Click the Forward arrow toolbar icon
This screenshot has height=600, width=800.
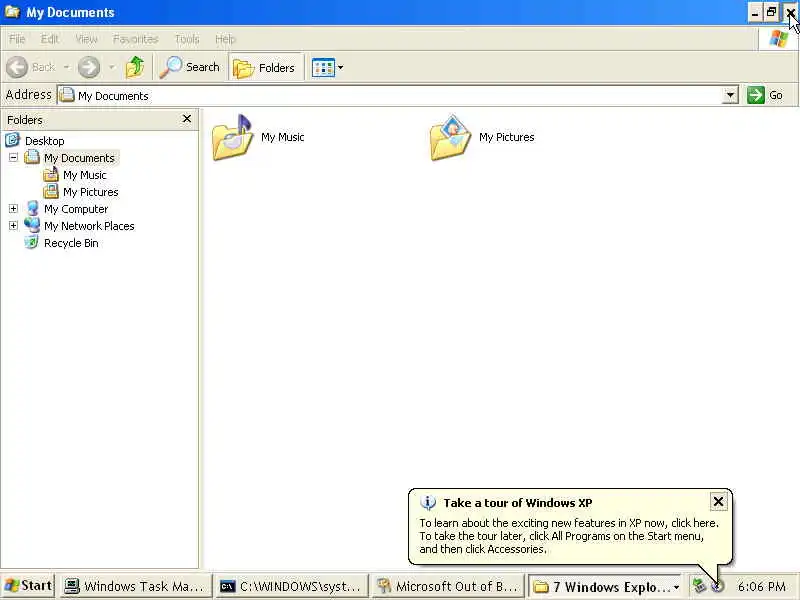[89, 67]
